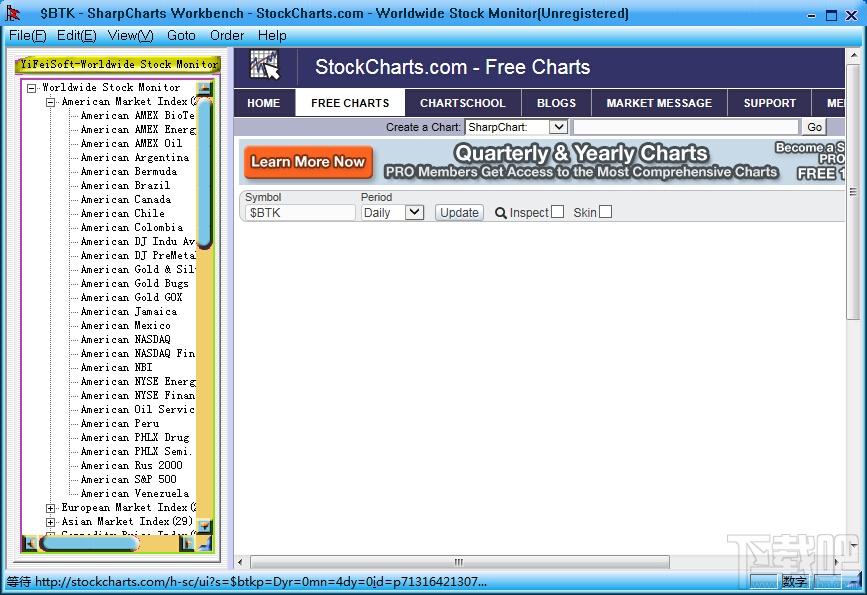Switch to the FREE CHARTS tab

(x=350, y=103)
